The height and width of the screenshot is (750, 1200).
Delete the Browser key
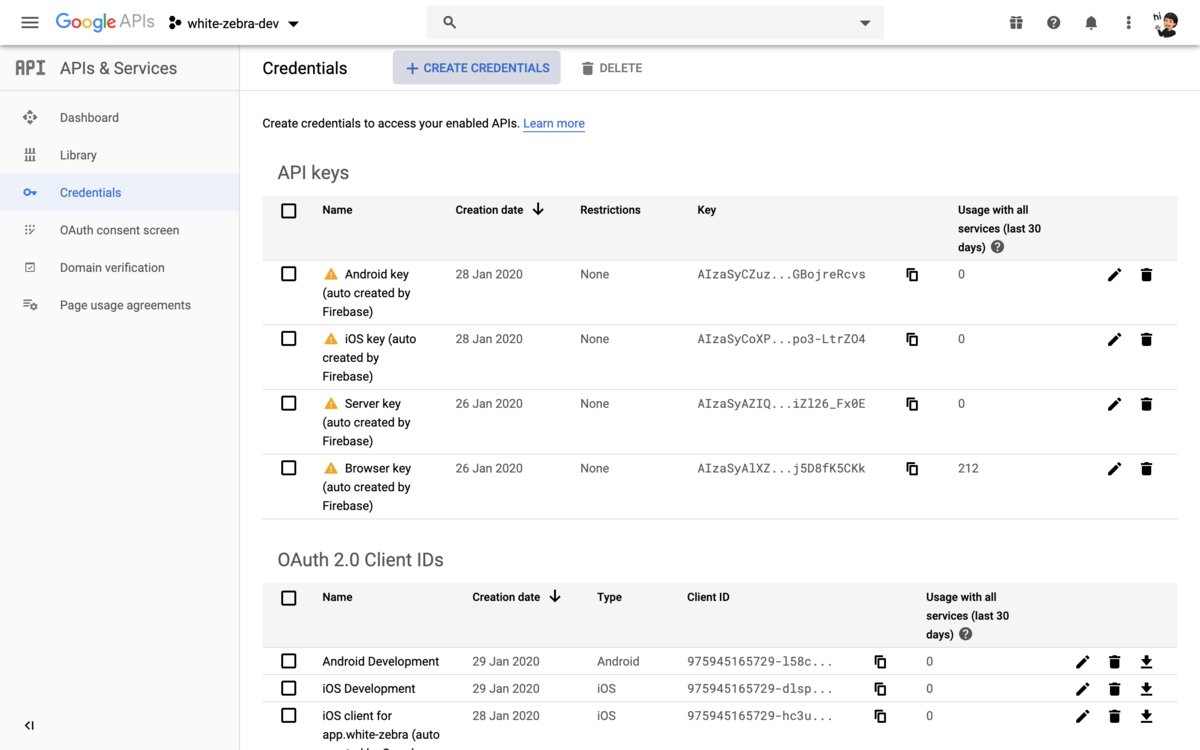tap(1146, 468)
